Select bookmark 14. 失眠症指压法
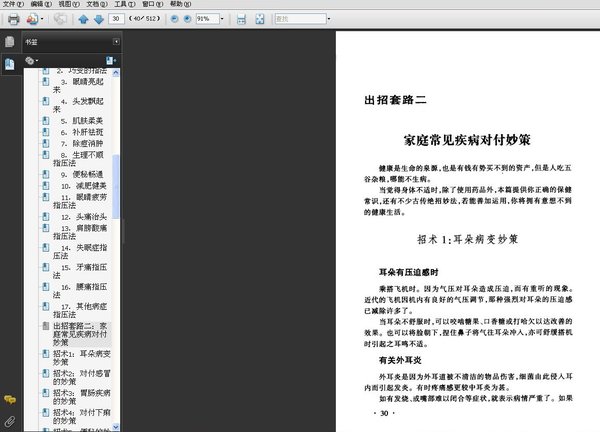This screenshot has width=600, height=432. [80, 252]
